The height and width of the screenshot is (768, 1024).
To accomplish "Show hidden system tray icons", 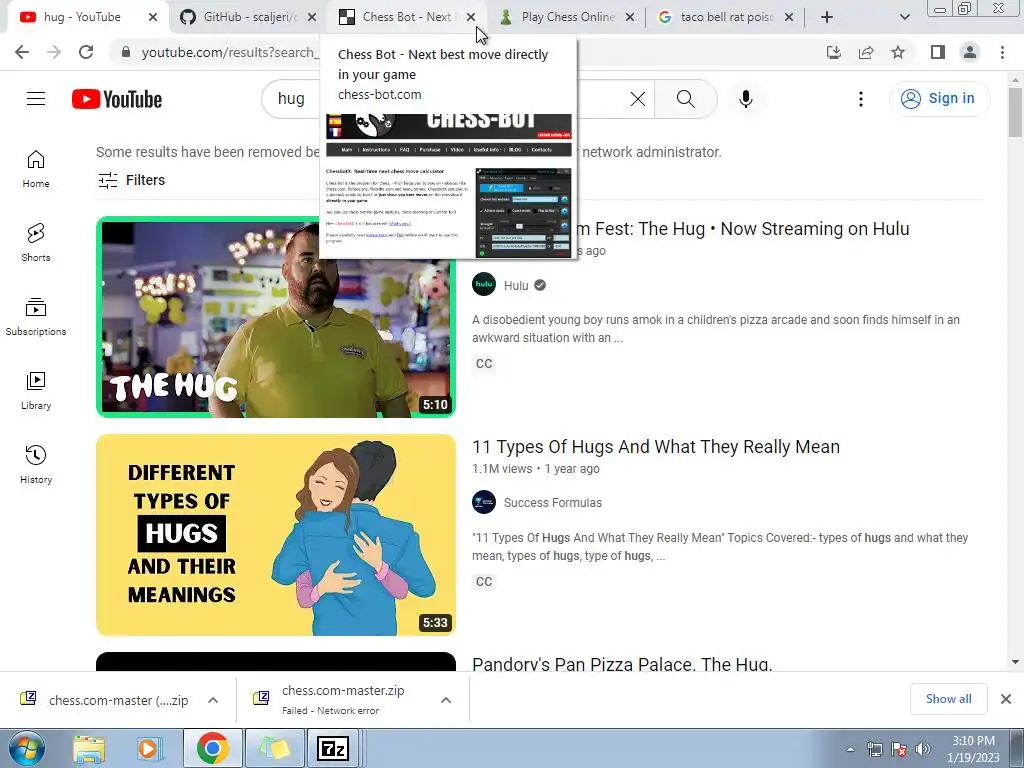I will point(850,749).
